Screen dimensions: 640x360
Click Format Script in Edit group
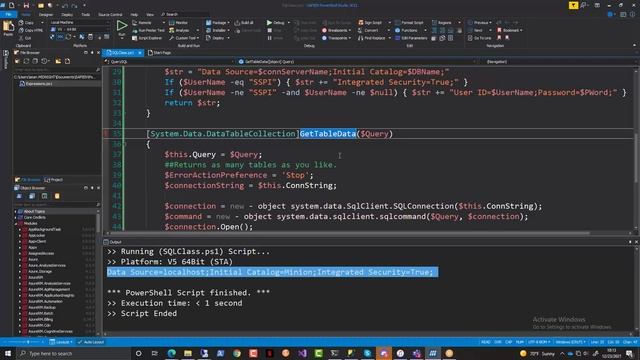pos(409,22)
